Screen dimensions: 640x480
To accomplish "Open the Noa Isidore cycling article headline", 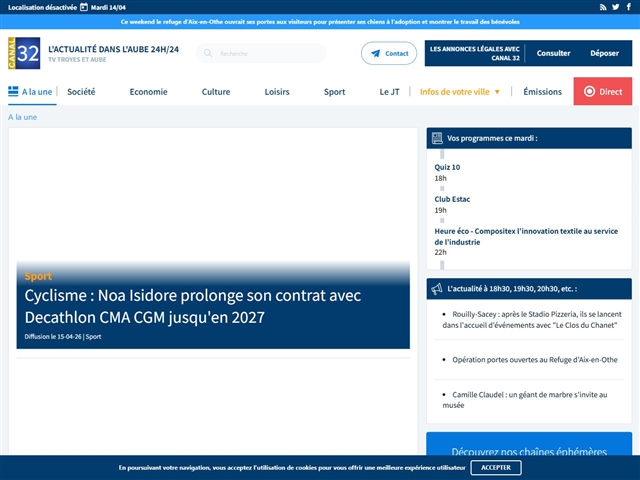I will pos(193,306).
